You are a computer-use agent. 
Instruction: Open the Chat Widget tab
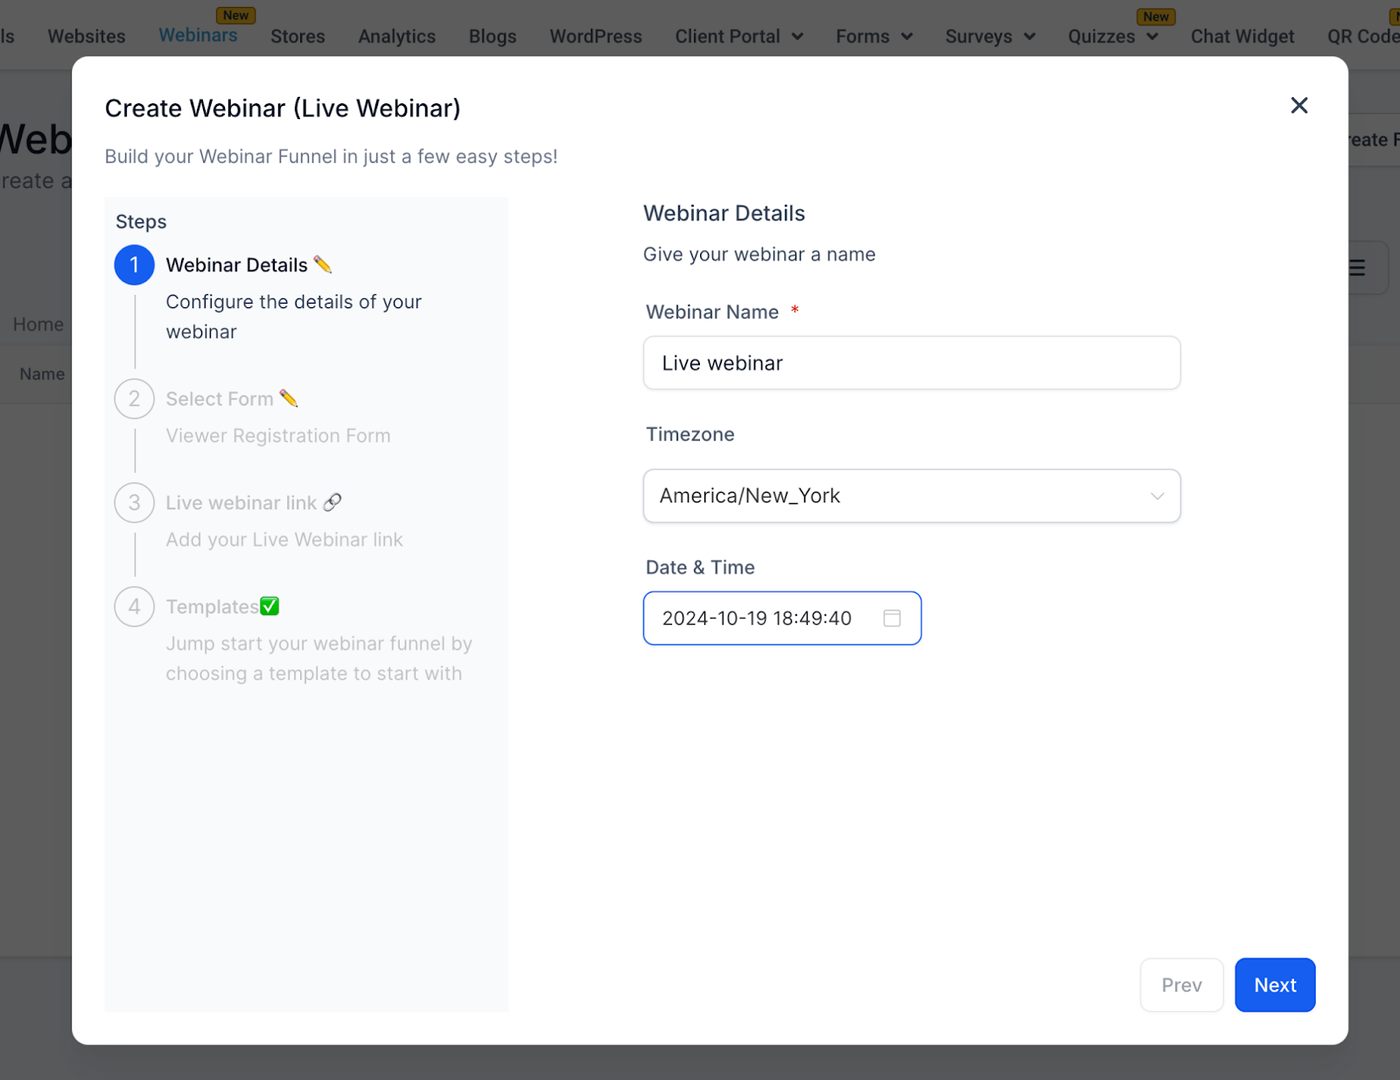[x=1242, y=37]
